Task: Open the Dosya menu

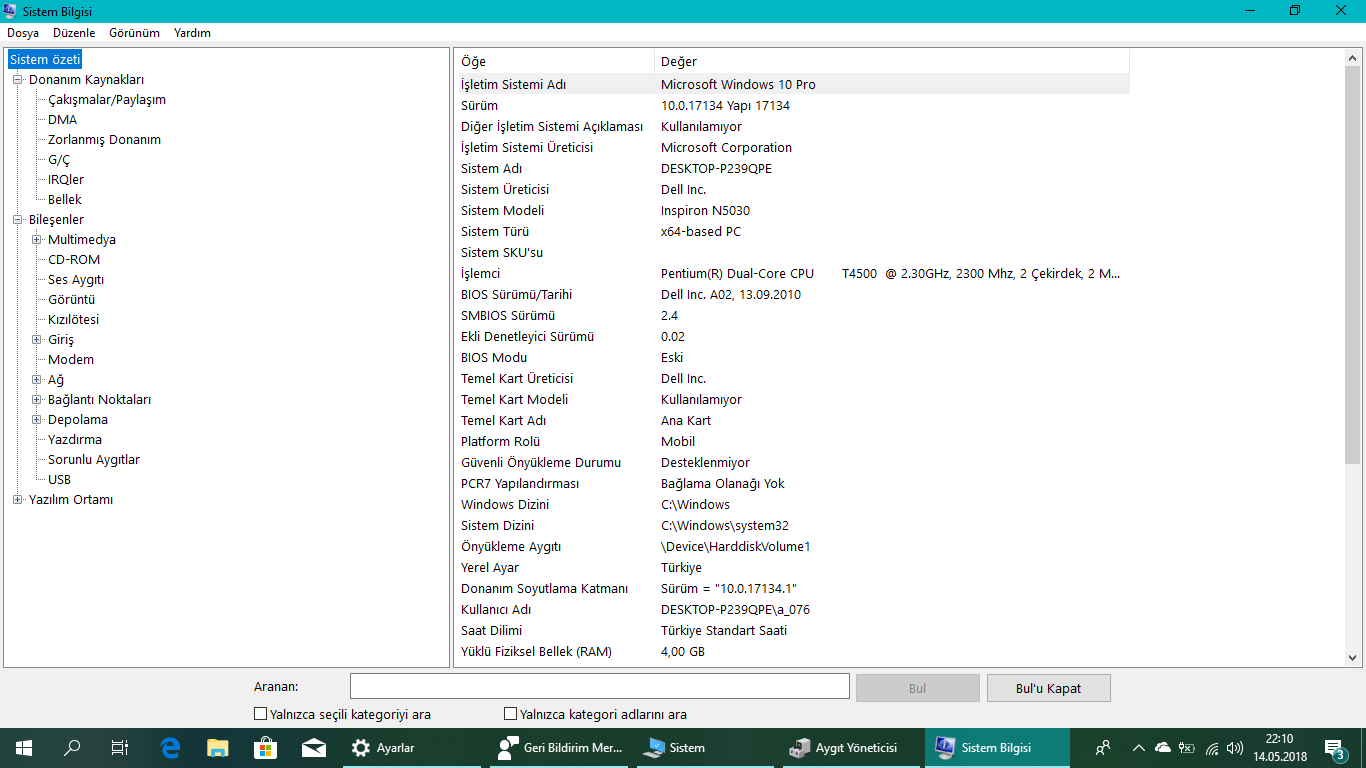Action: coord(23,33)
